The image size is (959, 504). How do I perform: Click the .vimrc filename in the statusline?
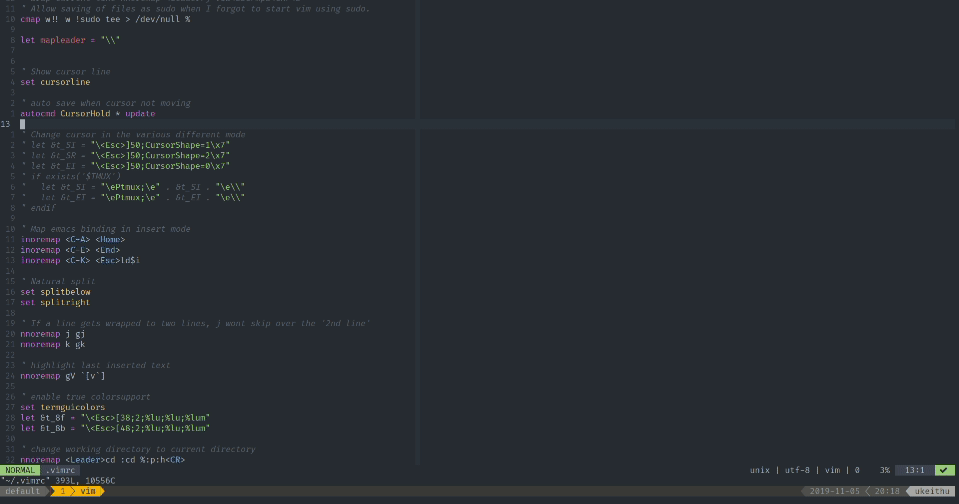pyautogui.click(x=60, y=470)
